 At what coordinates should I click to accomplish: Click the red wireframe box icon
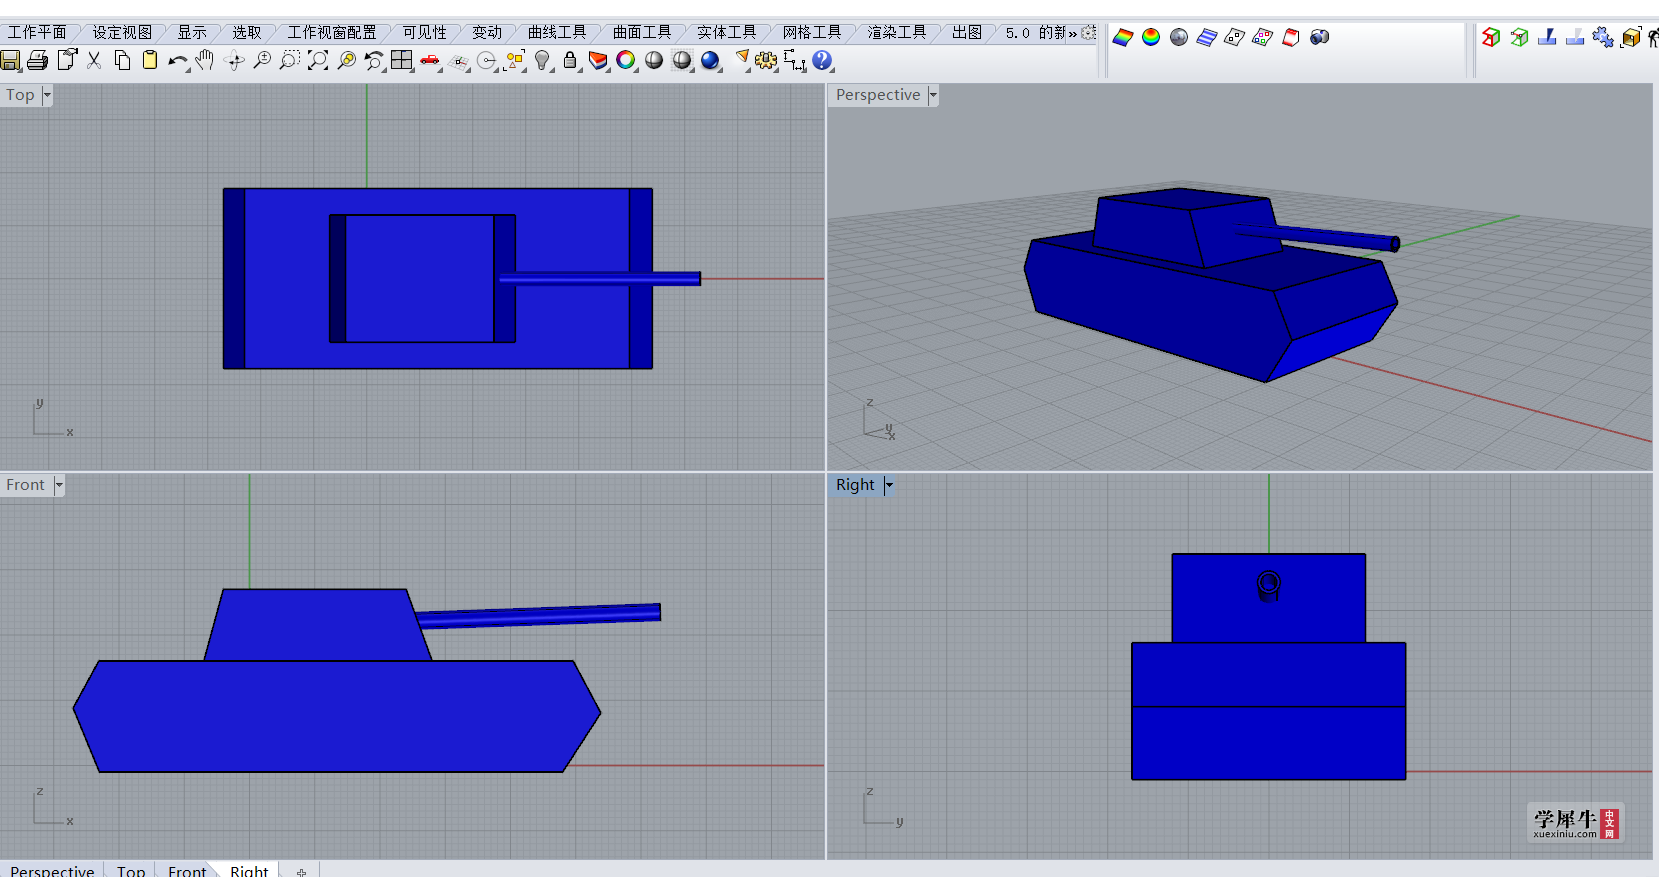point(1491,37)
